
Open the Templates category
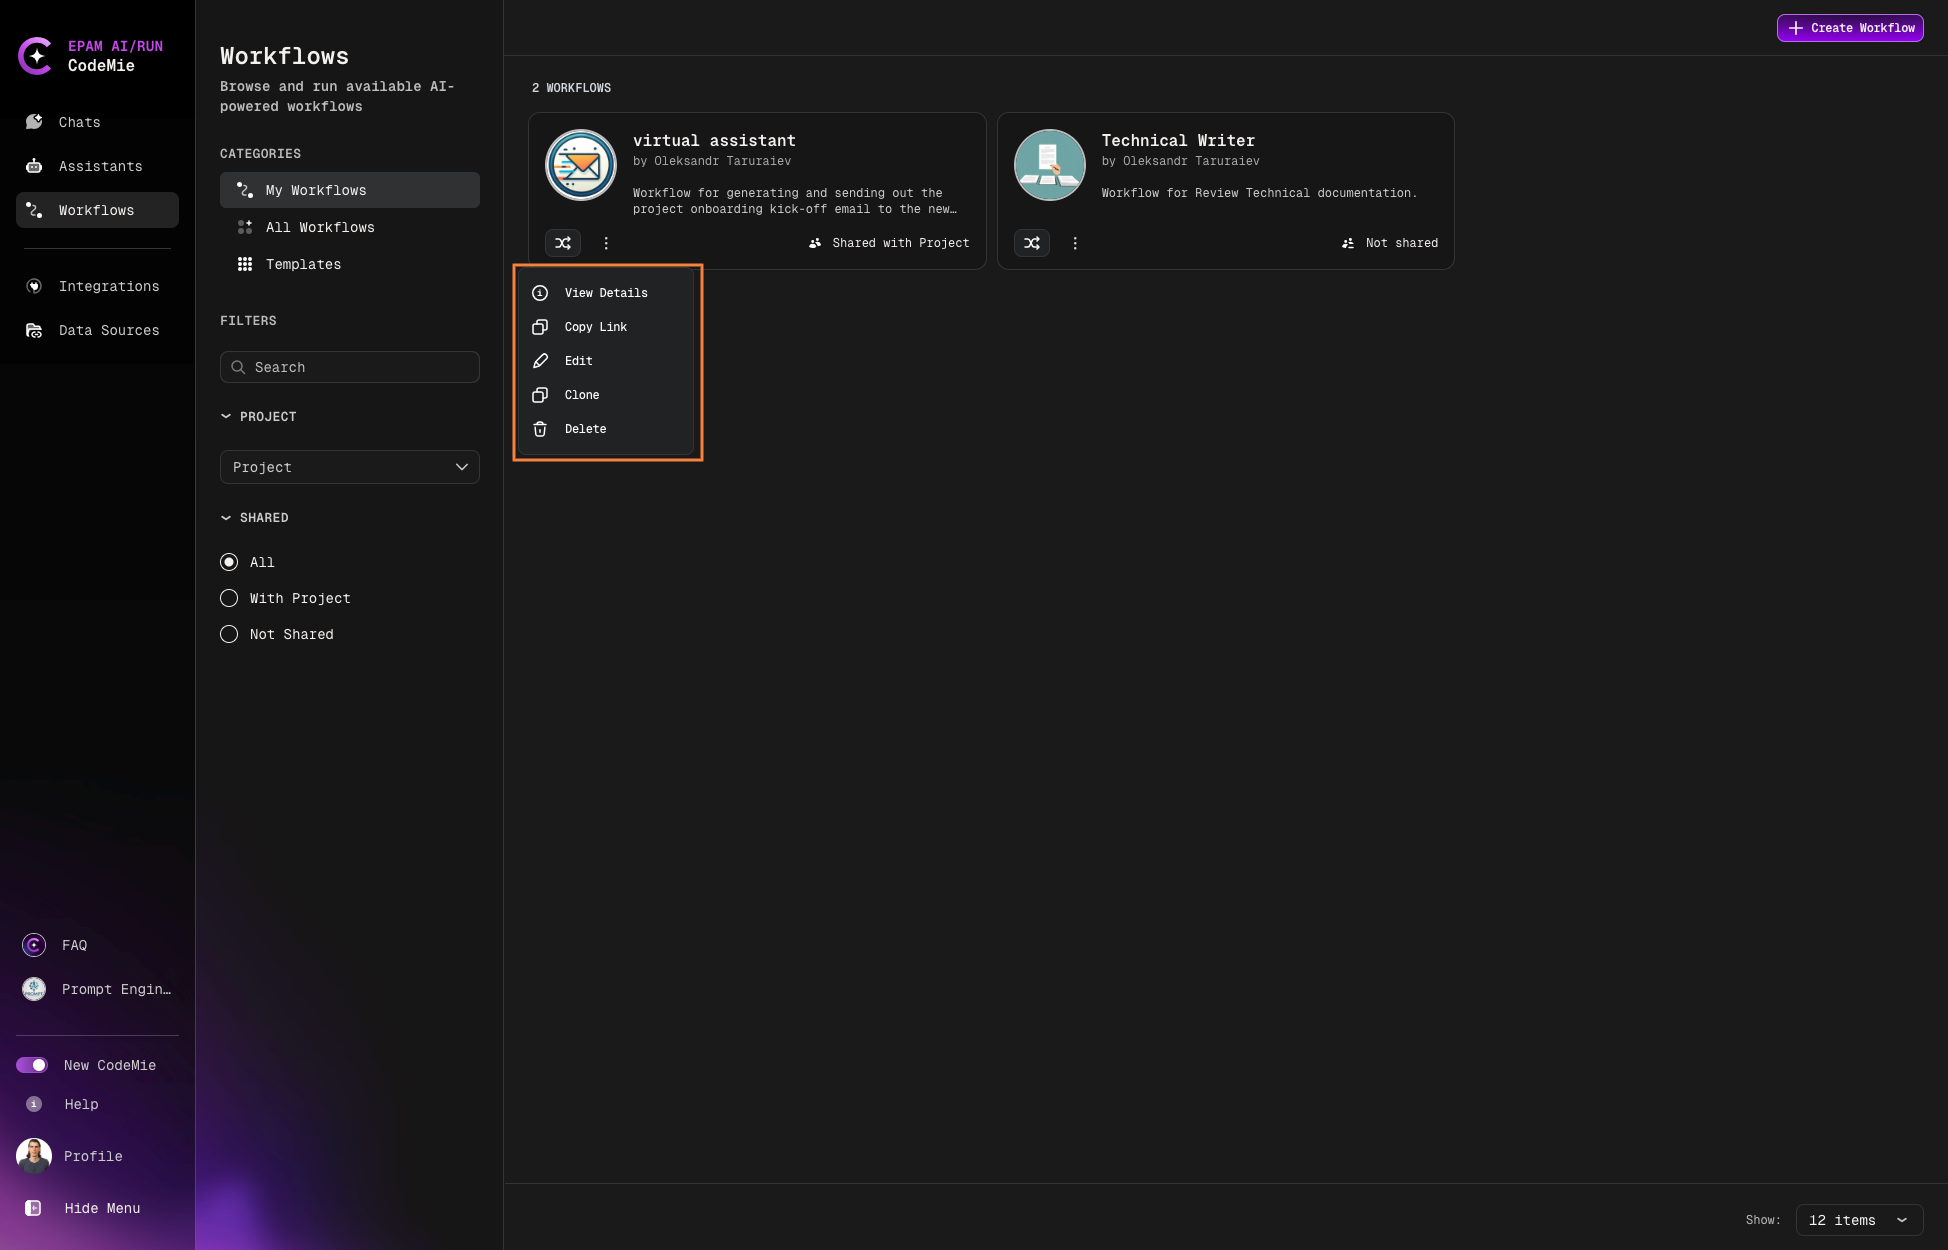click(x=303, y=264)
